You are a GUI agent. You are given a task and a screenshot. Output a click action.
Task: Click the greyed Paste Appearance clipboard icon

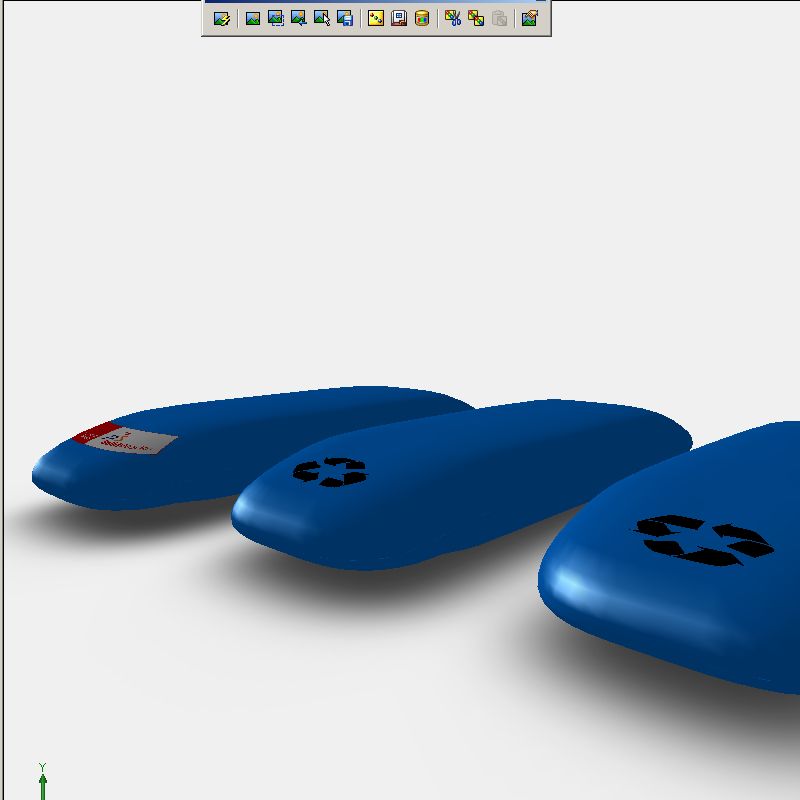[x=499, y=19]
